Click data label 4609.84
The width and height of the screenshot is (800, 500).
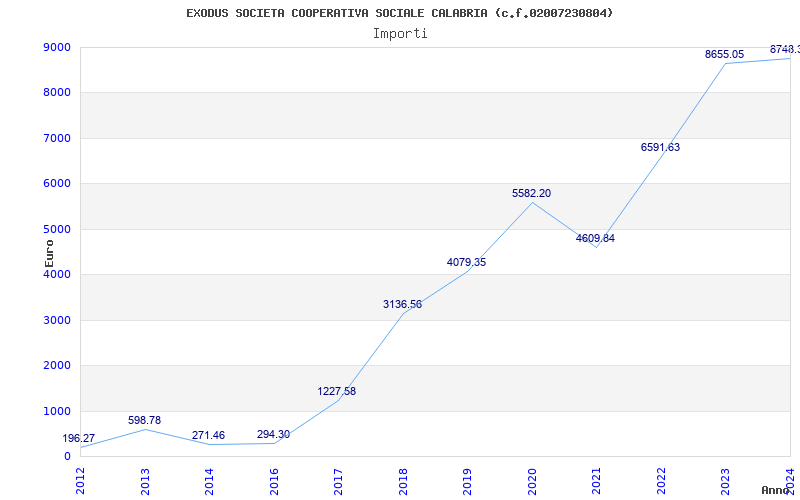click(x=595, y=239)
